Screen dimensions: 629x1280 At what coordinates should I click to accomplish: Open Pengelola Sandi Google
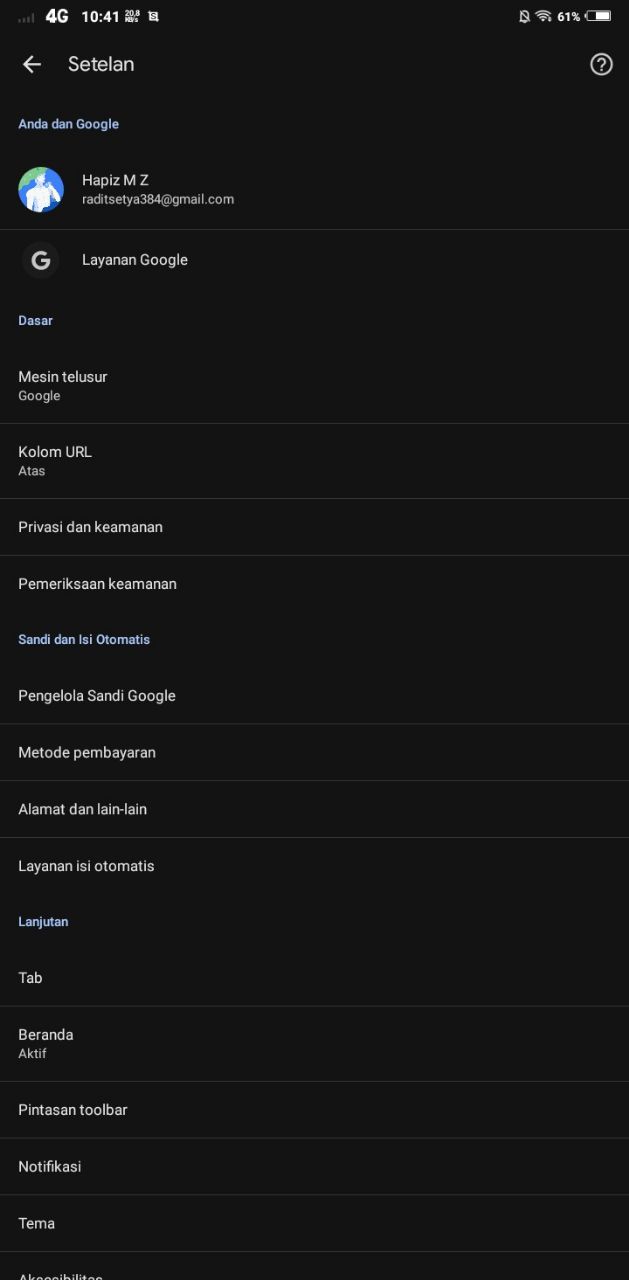coord(314,696)
